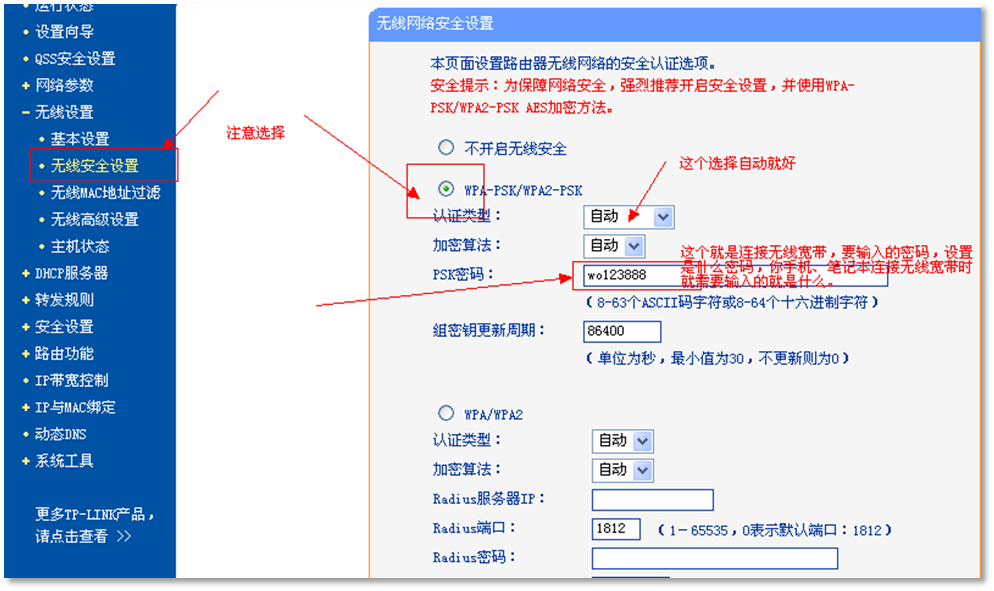This screenshot has width=994, height=591.
Task: Select the WPA/WPA2 radio option
Action: pyautogui.click(x=446, y=413)
